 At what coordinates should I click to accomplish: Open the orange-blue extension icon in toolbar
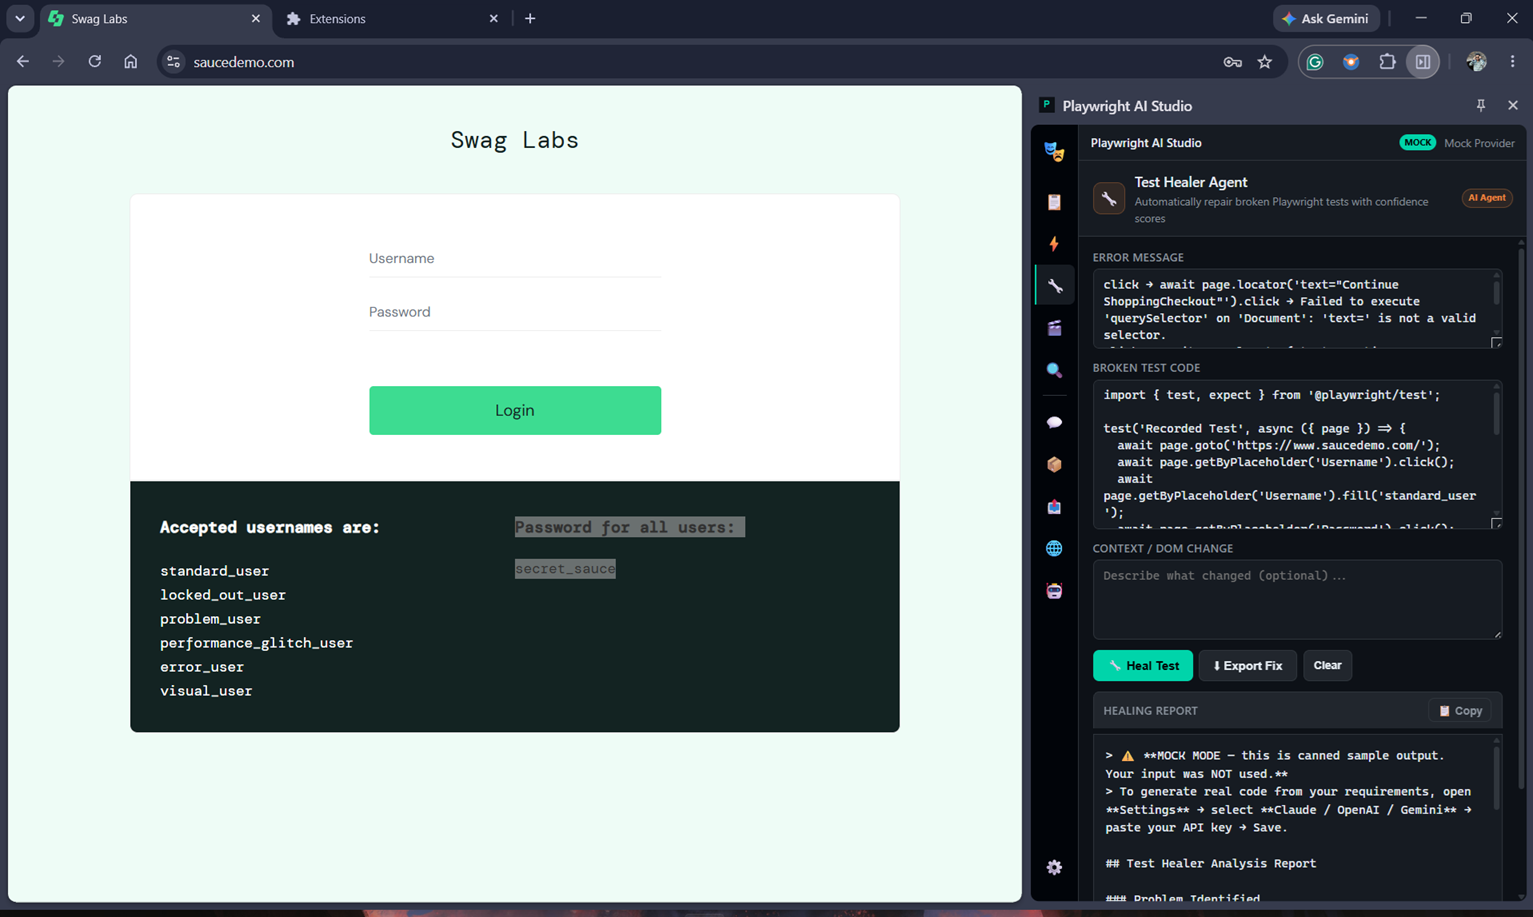[1351, 62]
